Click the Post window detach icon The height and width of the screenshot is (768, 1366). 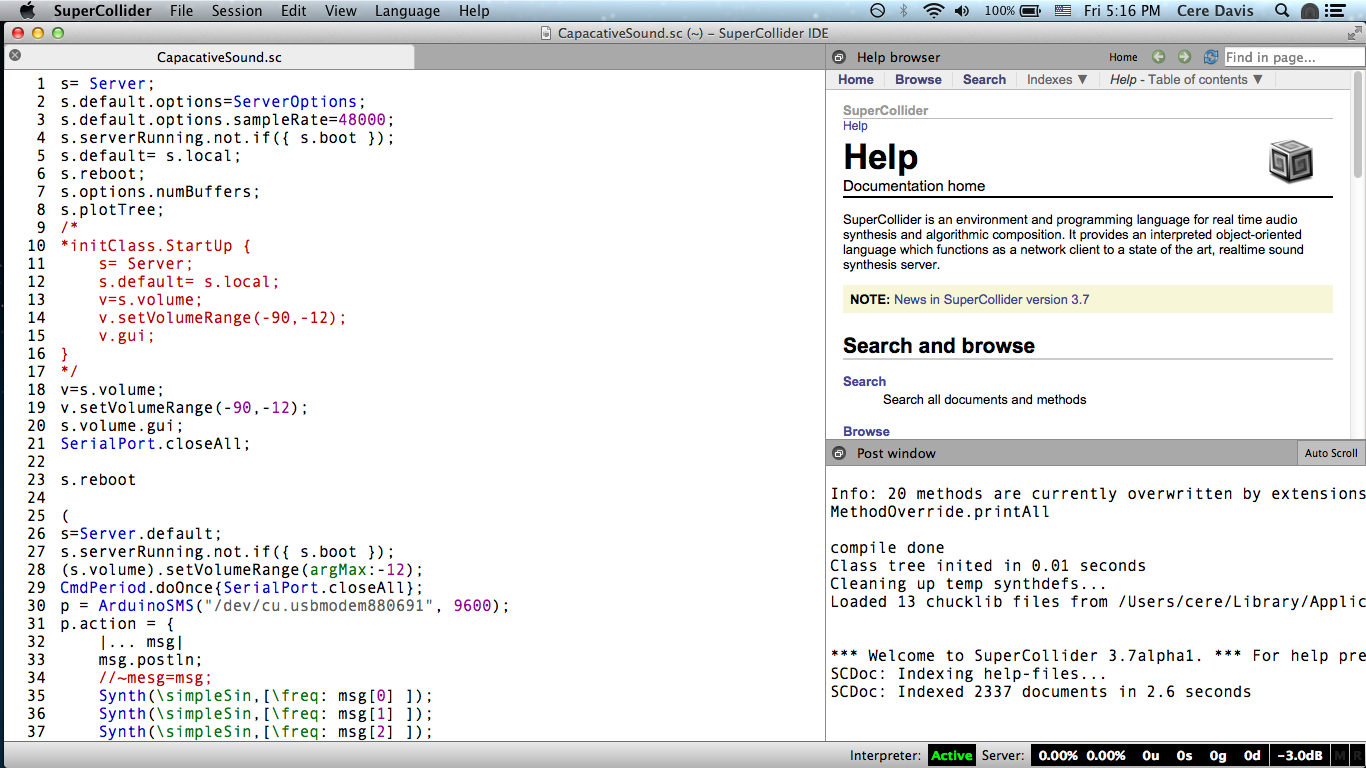tap(838, 453)
